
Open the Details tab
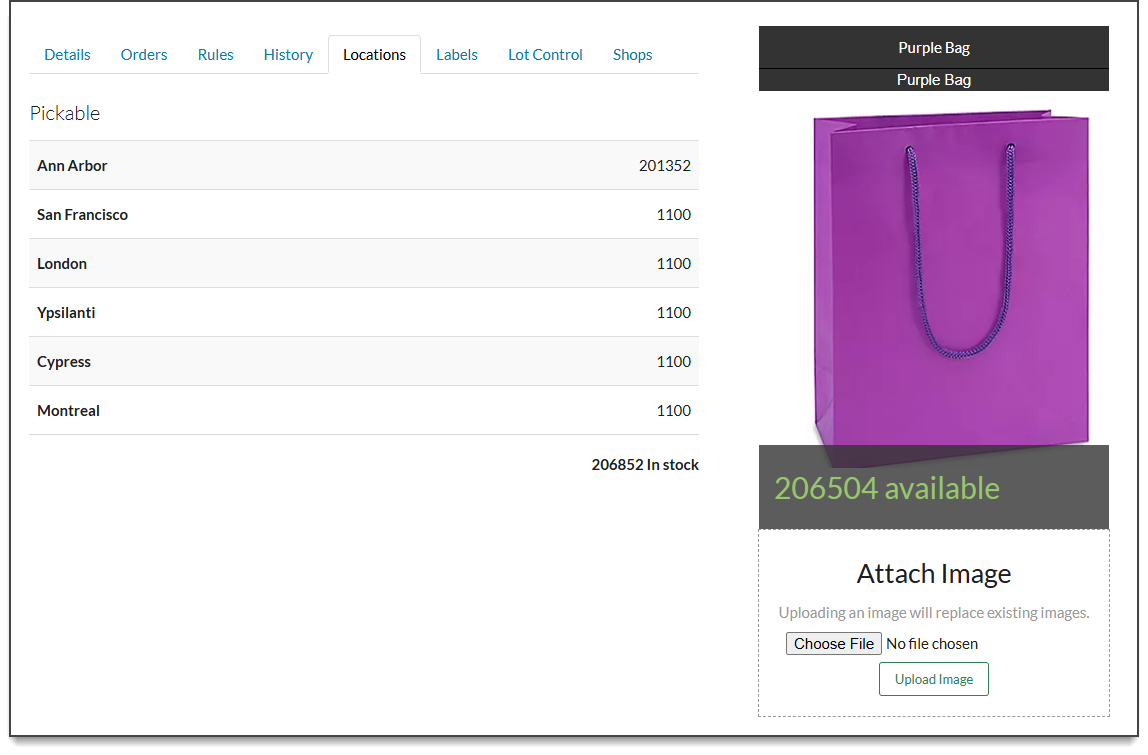[67, 55]
